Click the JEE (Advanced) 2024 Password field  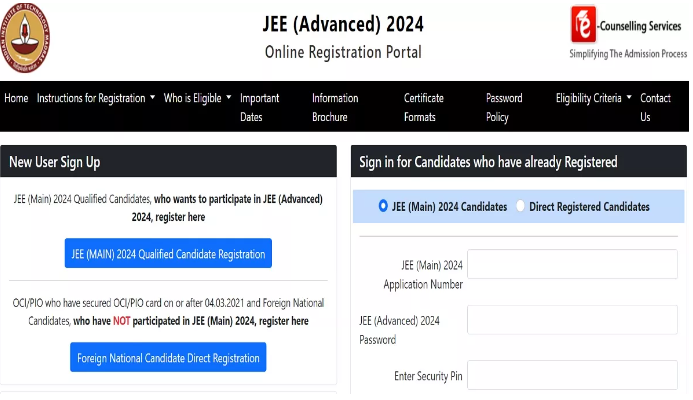click(x=572, y=321)
